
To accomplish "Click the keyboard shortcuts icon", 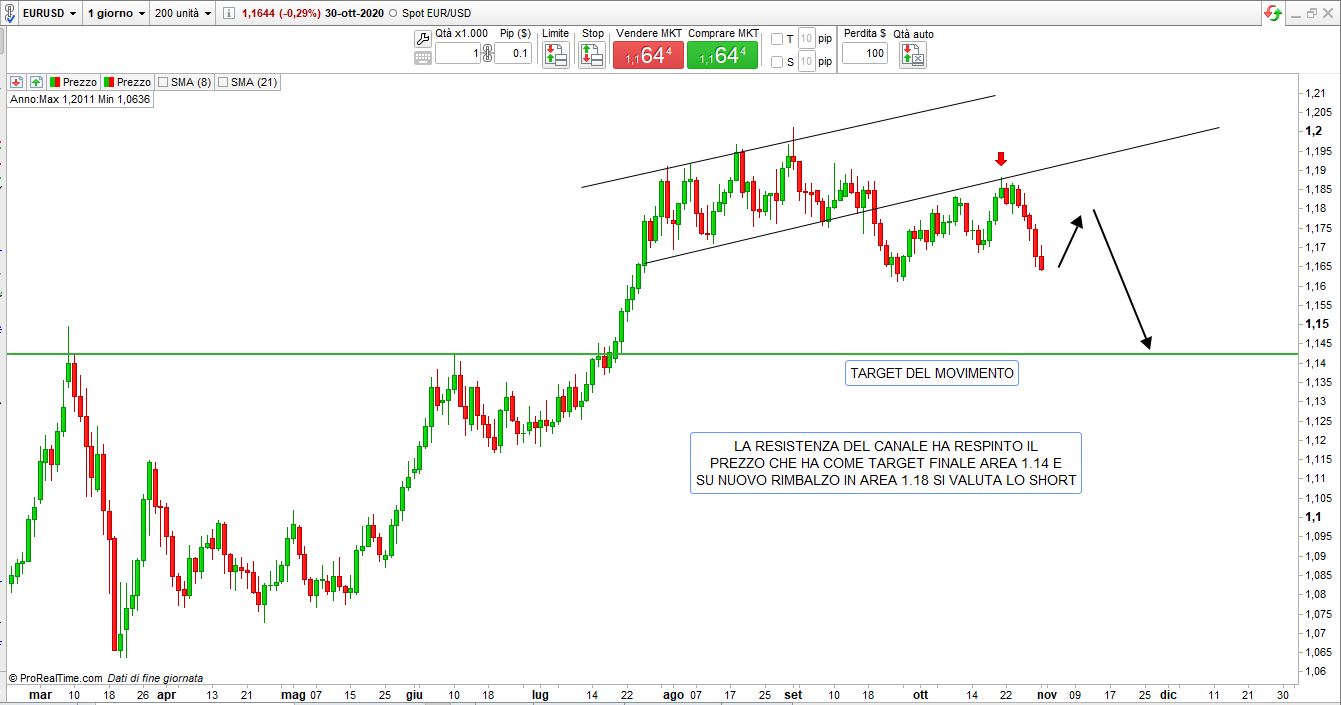I will point(422,57).
